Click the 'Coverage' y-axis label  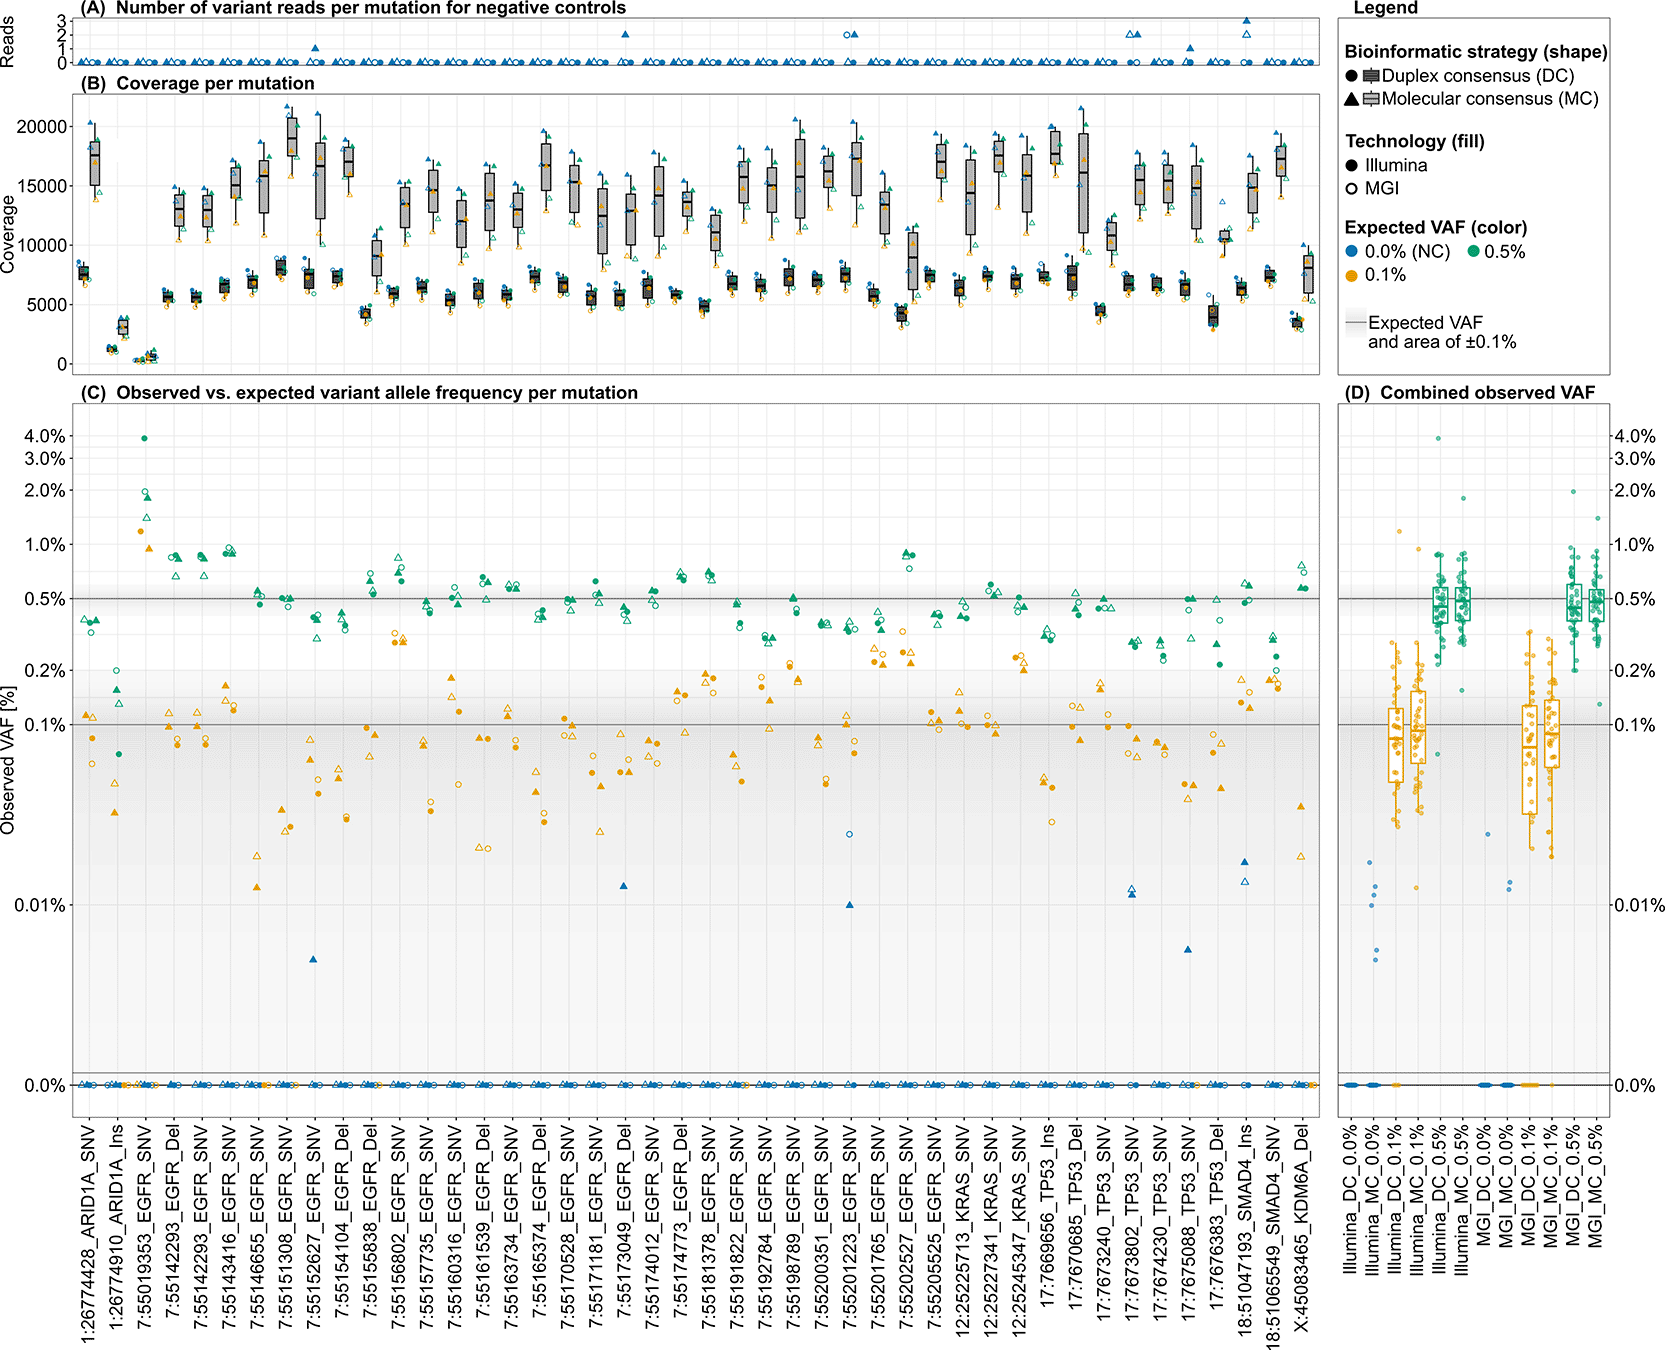[9, 234]
